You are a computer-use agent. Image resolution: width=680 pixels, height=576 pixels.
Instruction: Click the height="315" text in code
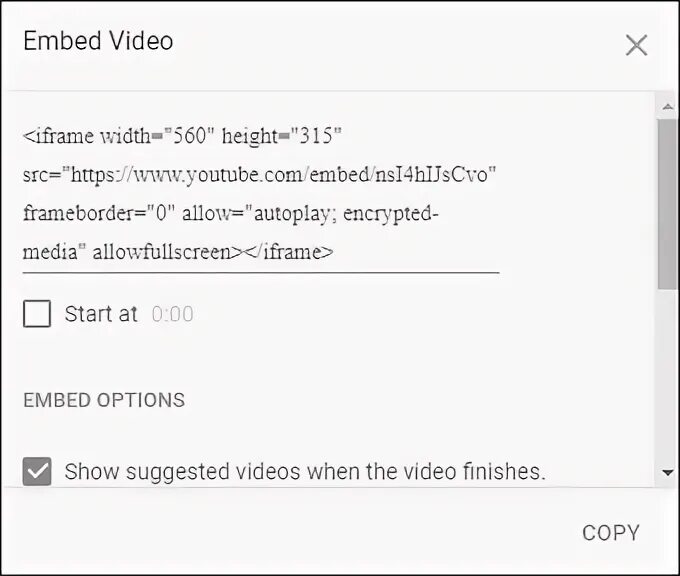[x=282, y=136]
